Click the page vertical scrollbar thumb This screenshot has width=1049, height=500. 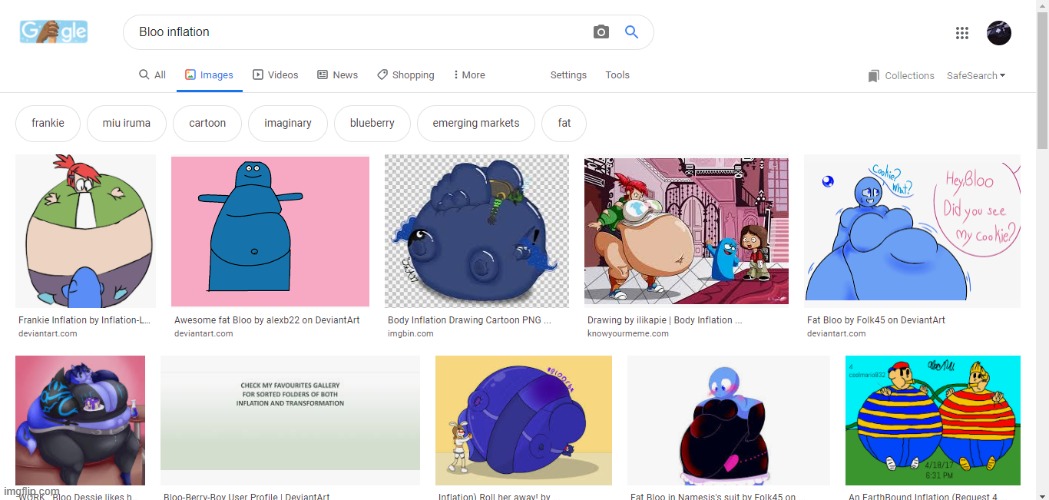(x=1043, y=80)
